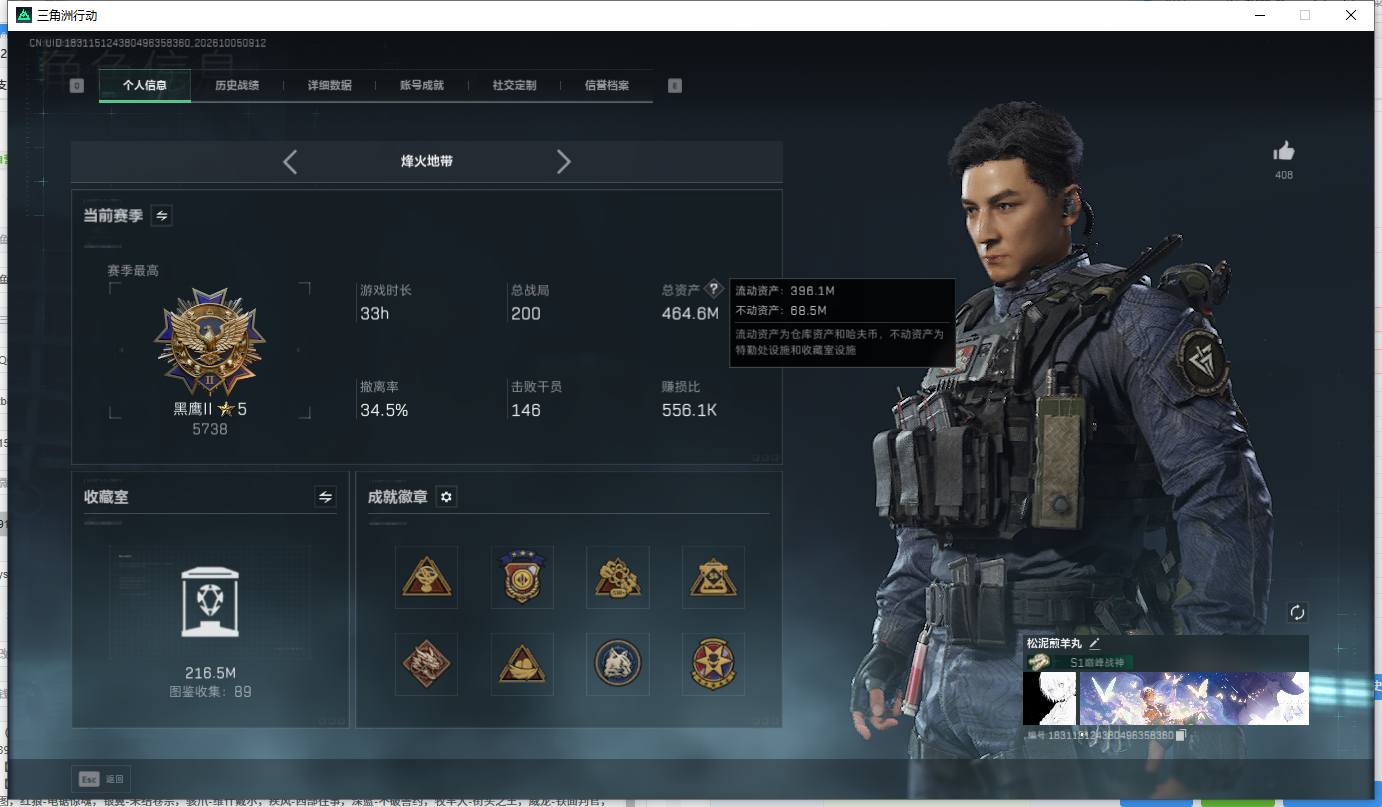Click the 464.6M total assets value

pyautogui.click(x=690, y=314)
